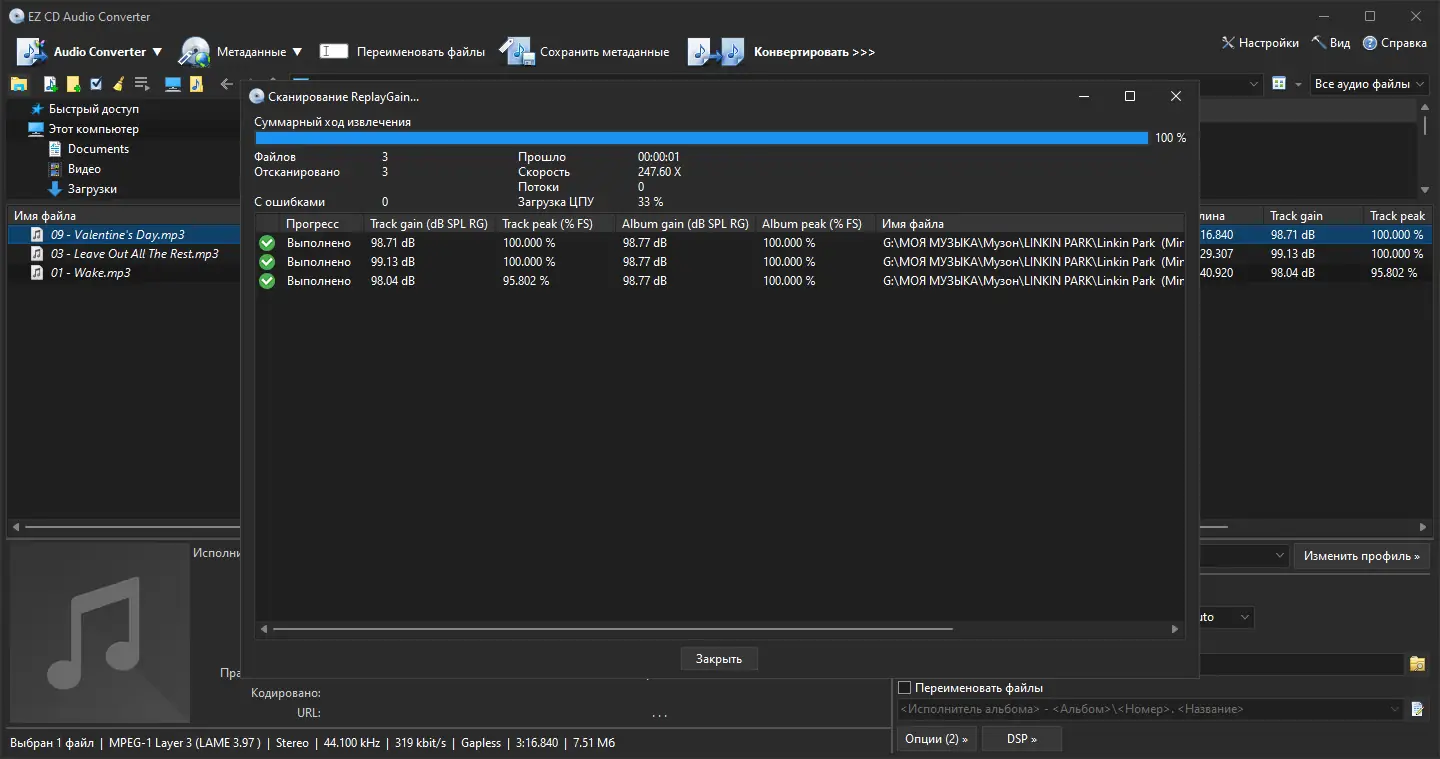The image size is (1440, 759).
Task: Open the view layout dropdown arrow
Action: (x=1298, y=84)
